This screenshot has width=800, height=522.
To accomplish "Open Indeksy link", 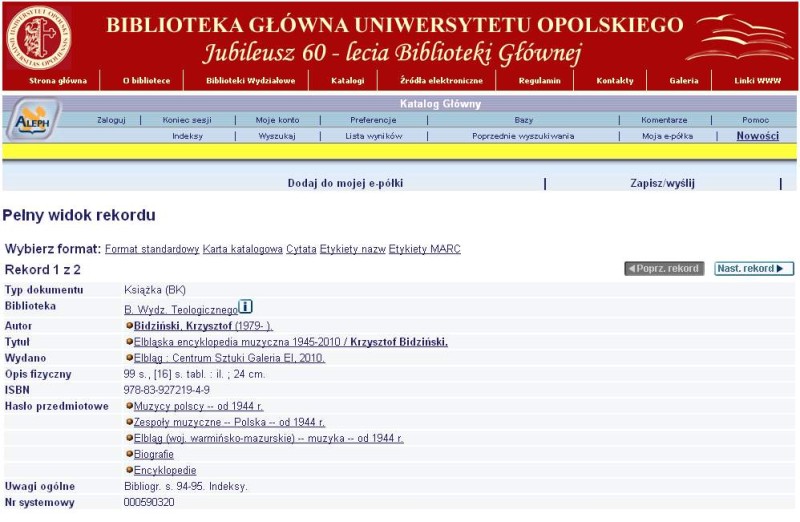I will (x=187, y=136).
